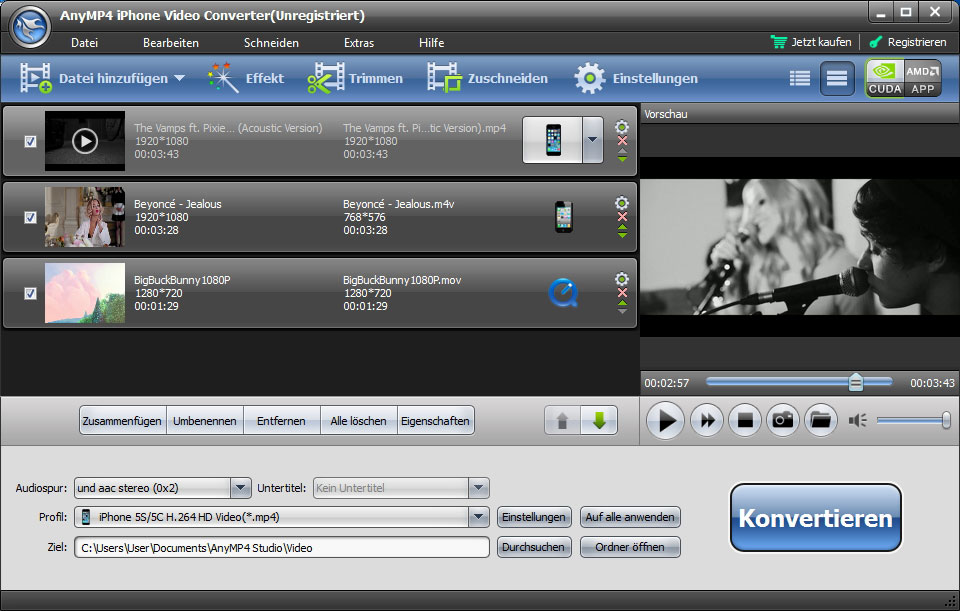
Task: Fast forward the preview
Action: pos(707,421)
